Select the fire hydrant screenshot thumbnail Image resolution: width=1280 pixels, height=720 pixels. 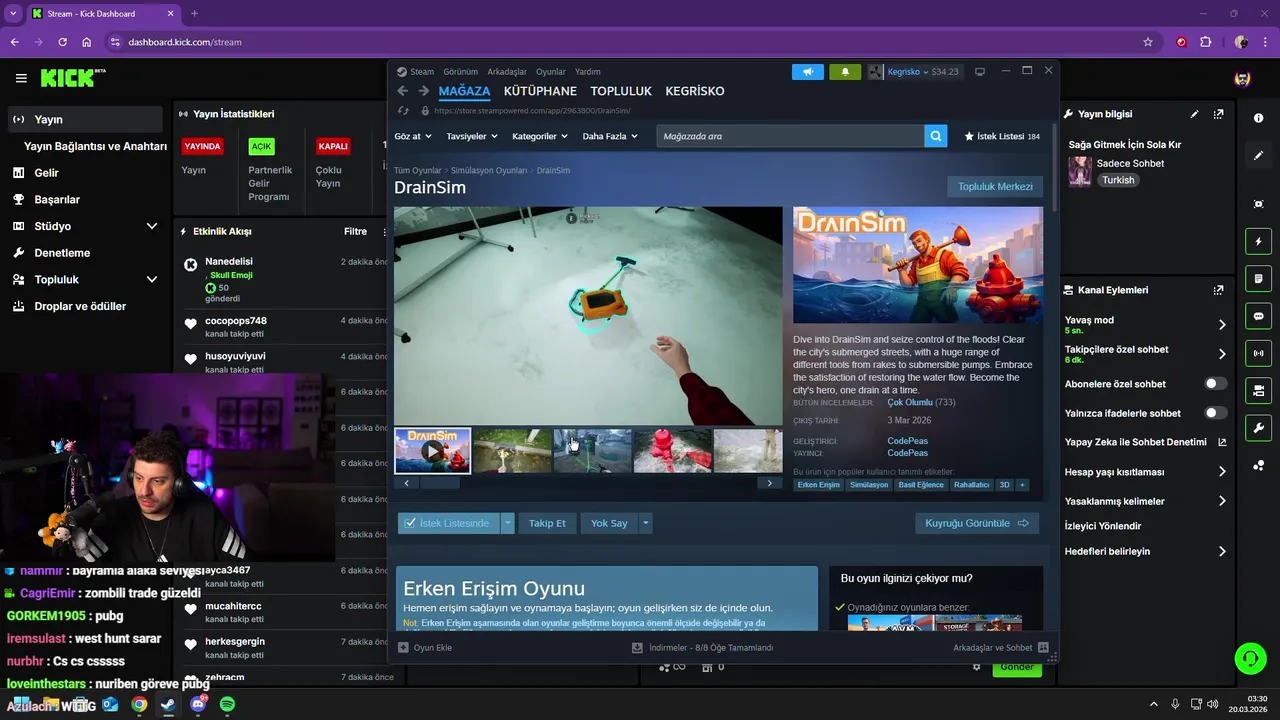pos(673,451)
